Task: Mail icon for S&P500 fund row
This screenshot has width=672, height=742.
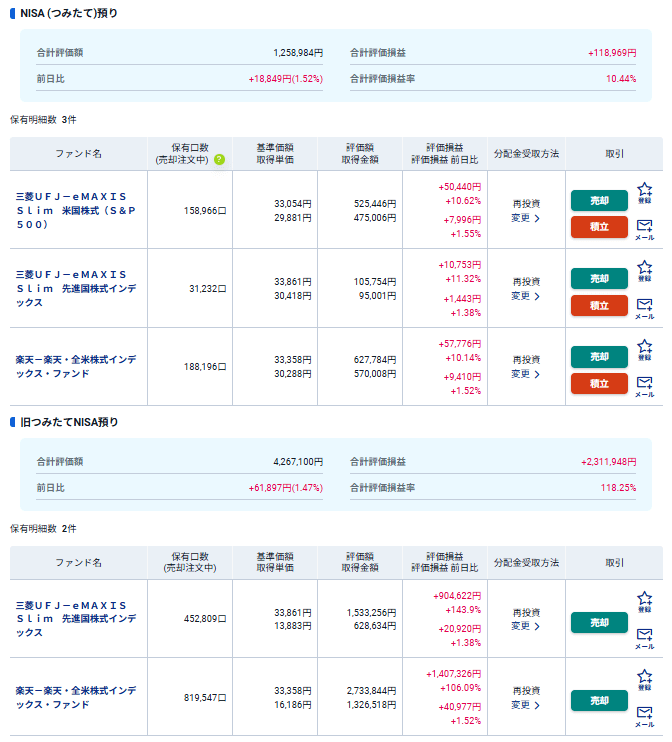Action: click(x=644, y=230)
